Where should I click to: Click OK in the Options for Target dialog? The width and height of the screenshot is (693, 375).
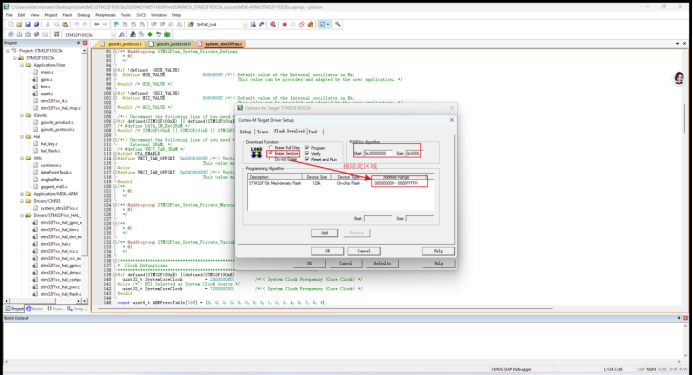pyautogui.click(x=309, y=263)
